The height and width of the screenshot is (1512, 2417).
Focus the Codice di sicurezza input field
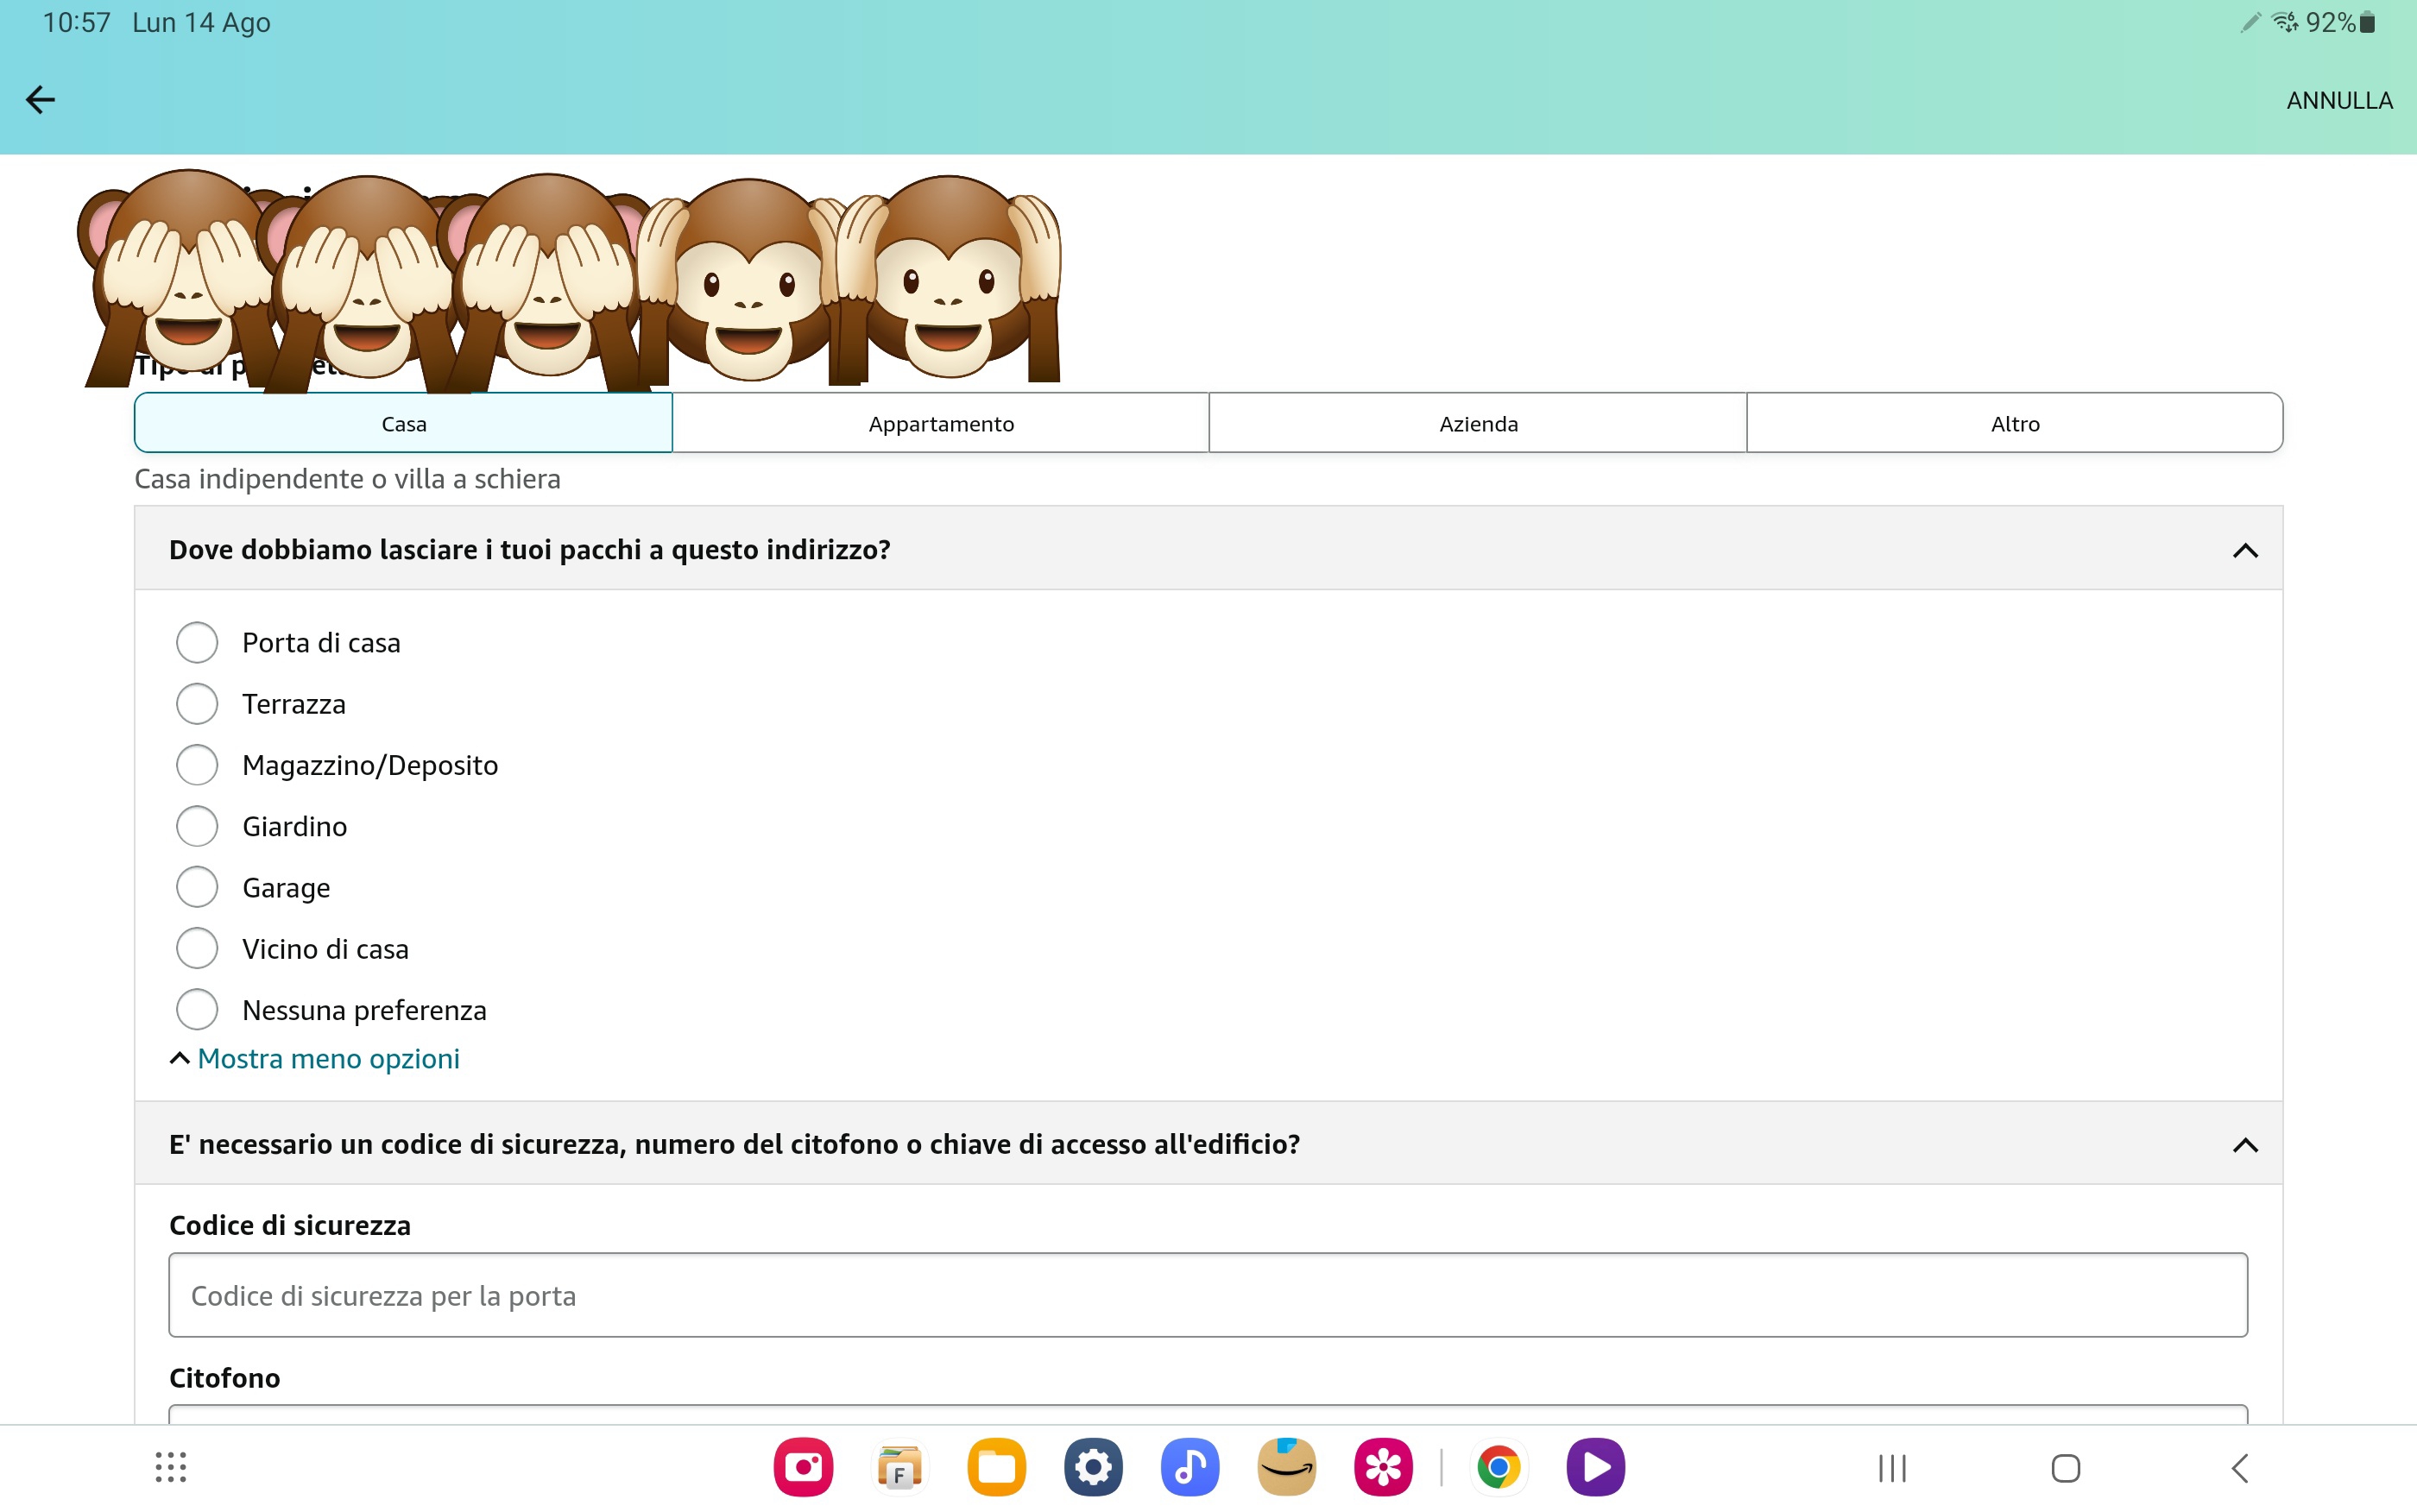(1207, 1295)
